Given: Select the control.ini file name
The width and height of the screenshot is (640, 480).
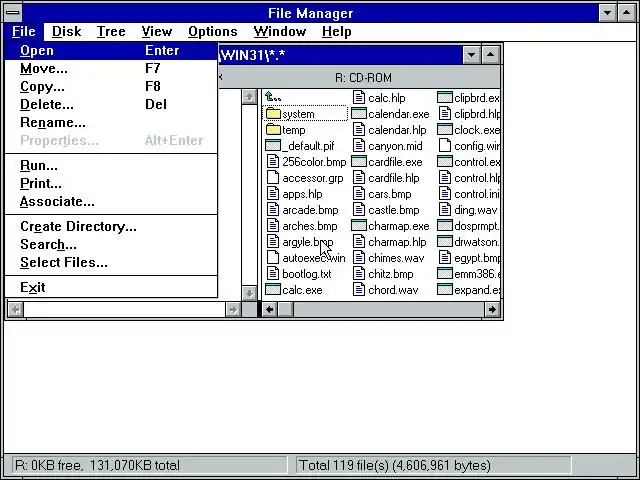Looking at the screenshot, I should pos(477,194).
